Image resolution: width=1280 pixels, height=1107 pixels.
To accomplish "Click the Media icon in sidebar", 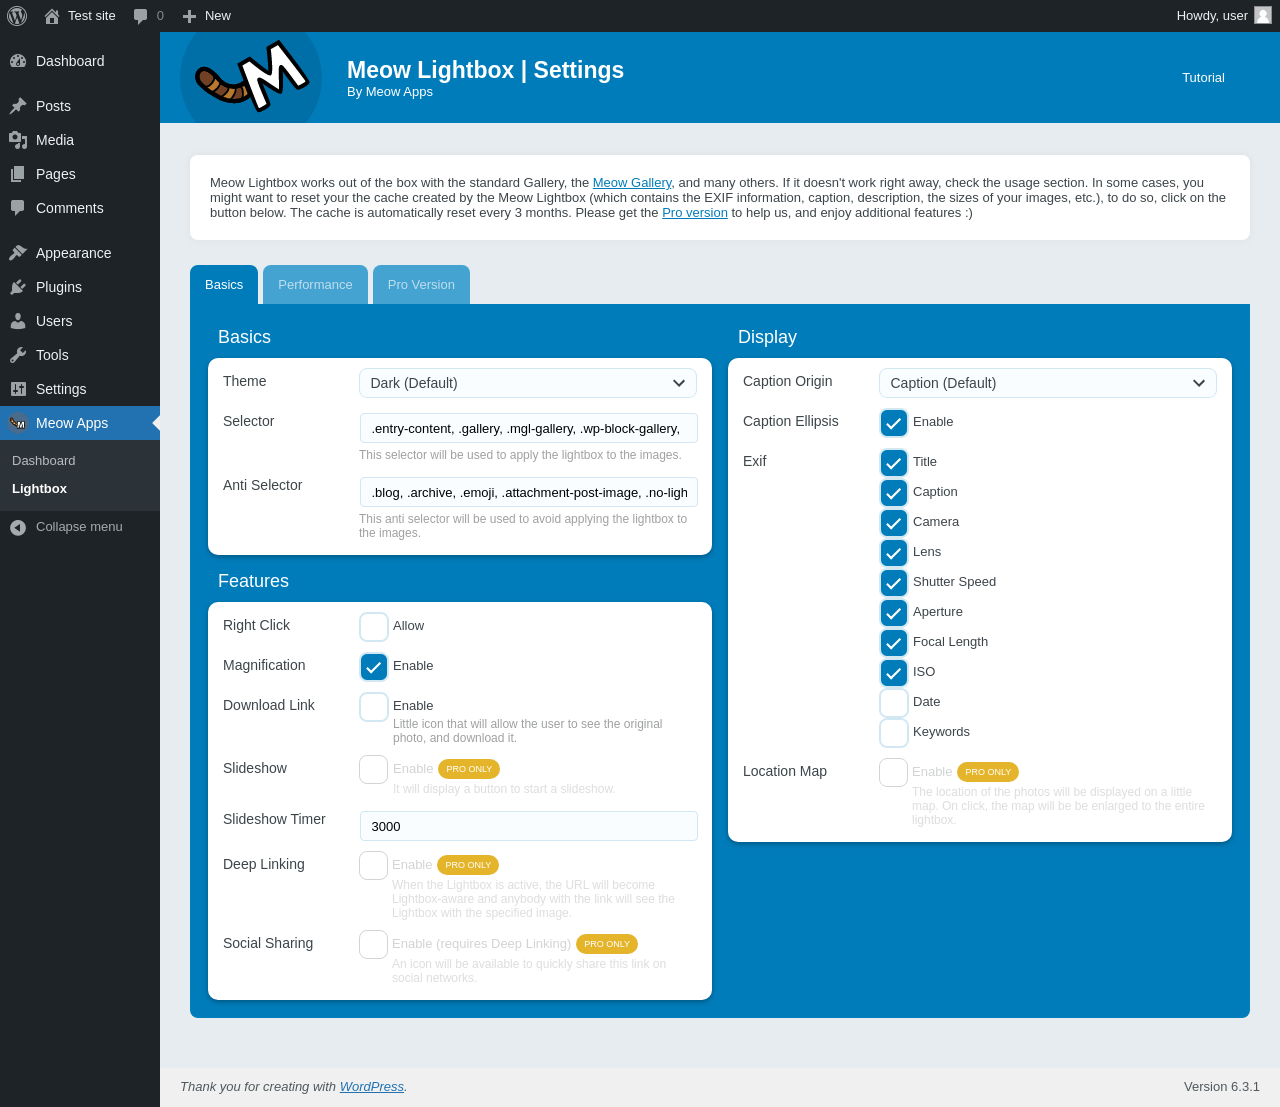I will click(18, 140).
